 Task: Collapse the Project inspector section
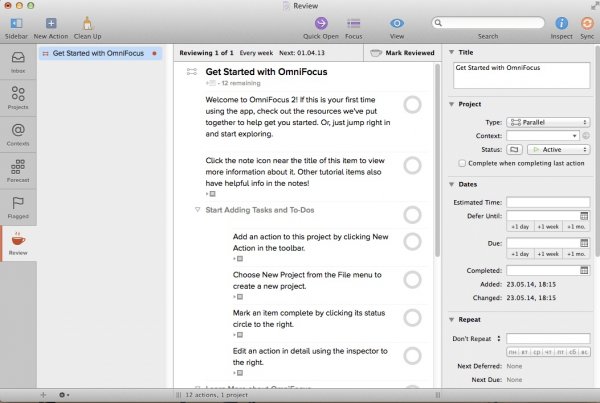[452, 104]
